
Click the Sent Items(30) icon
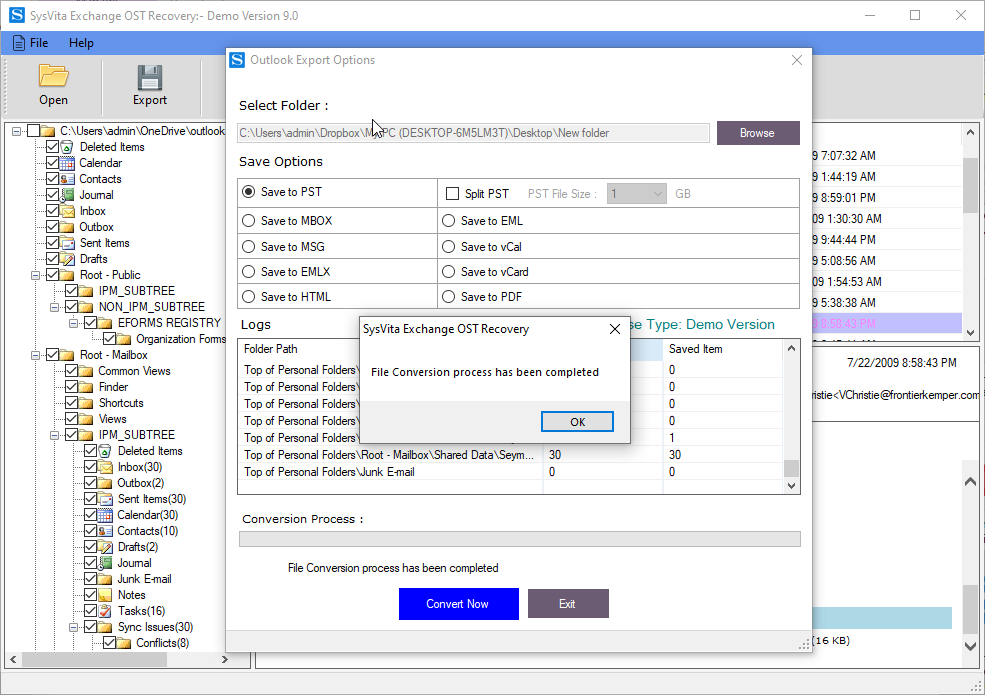(106, 499)
